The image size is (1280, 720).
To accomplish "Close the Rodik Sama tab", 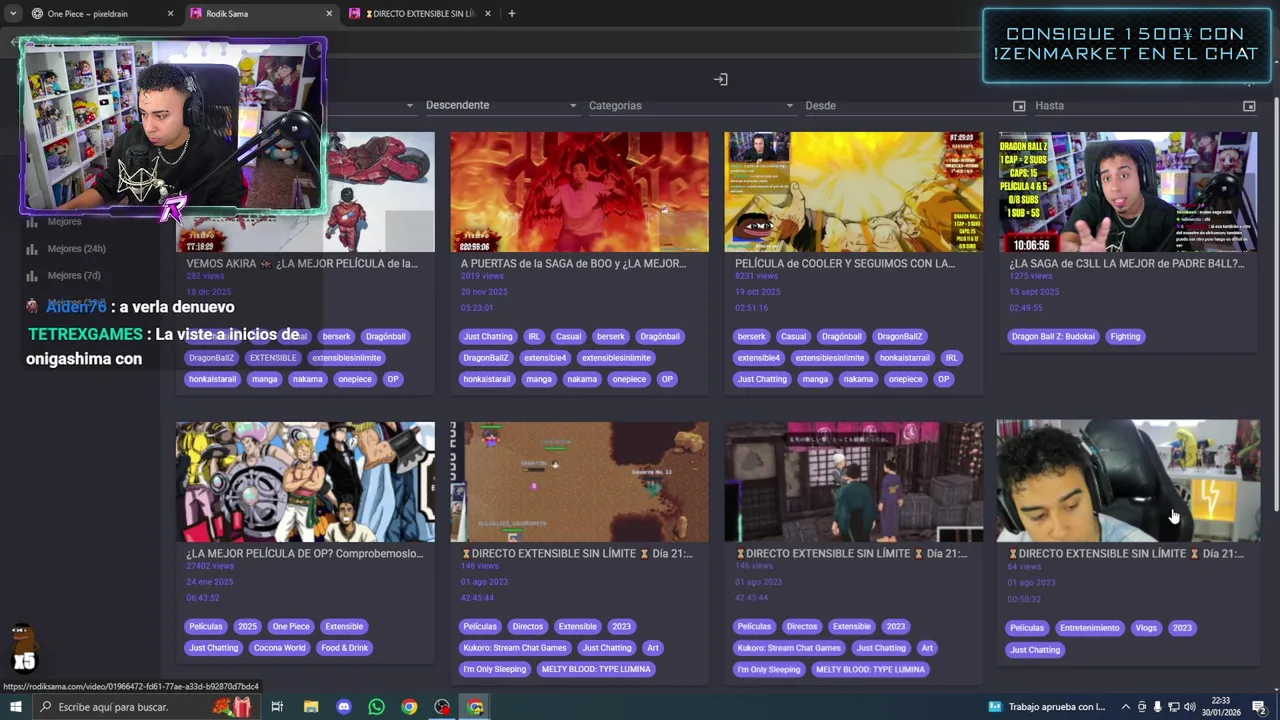I will [329, 14].
